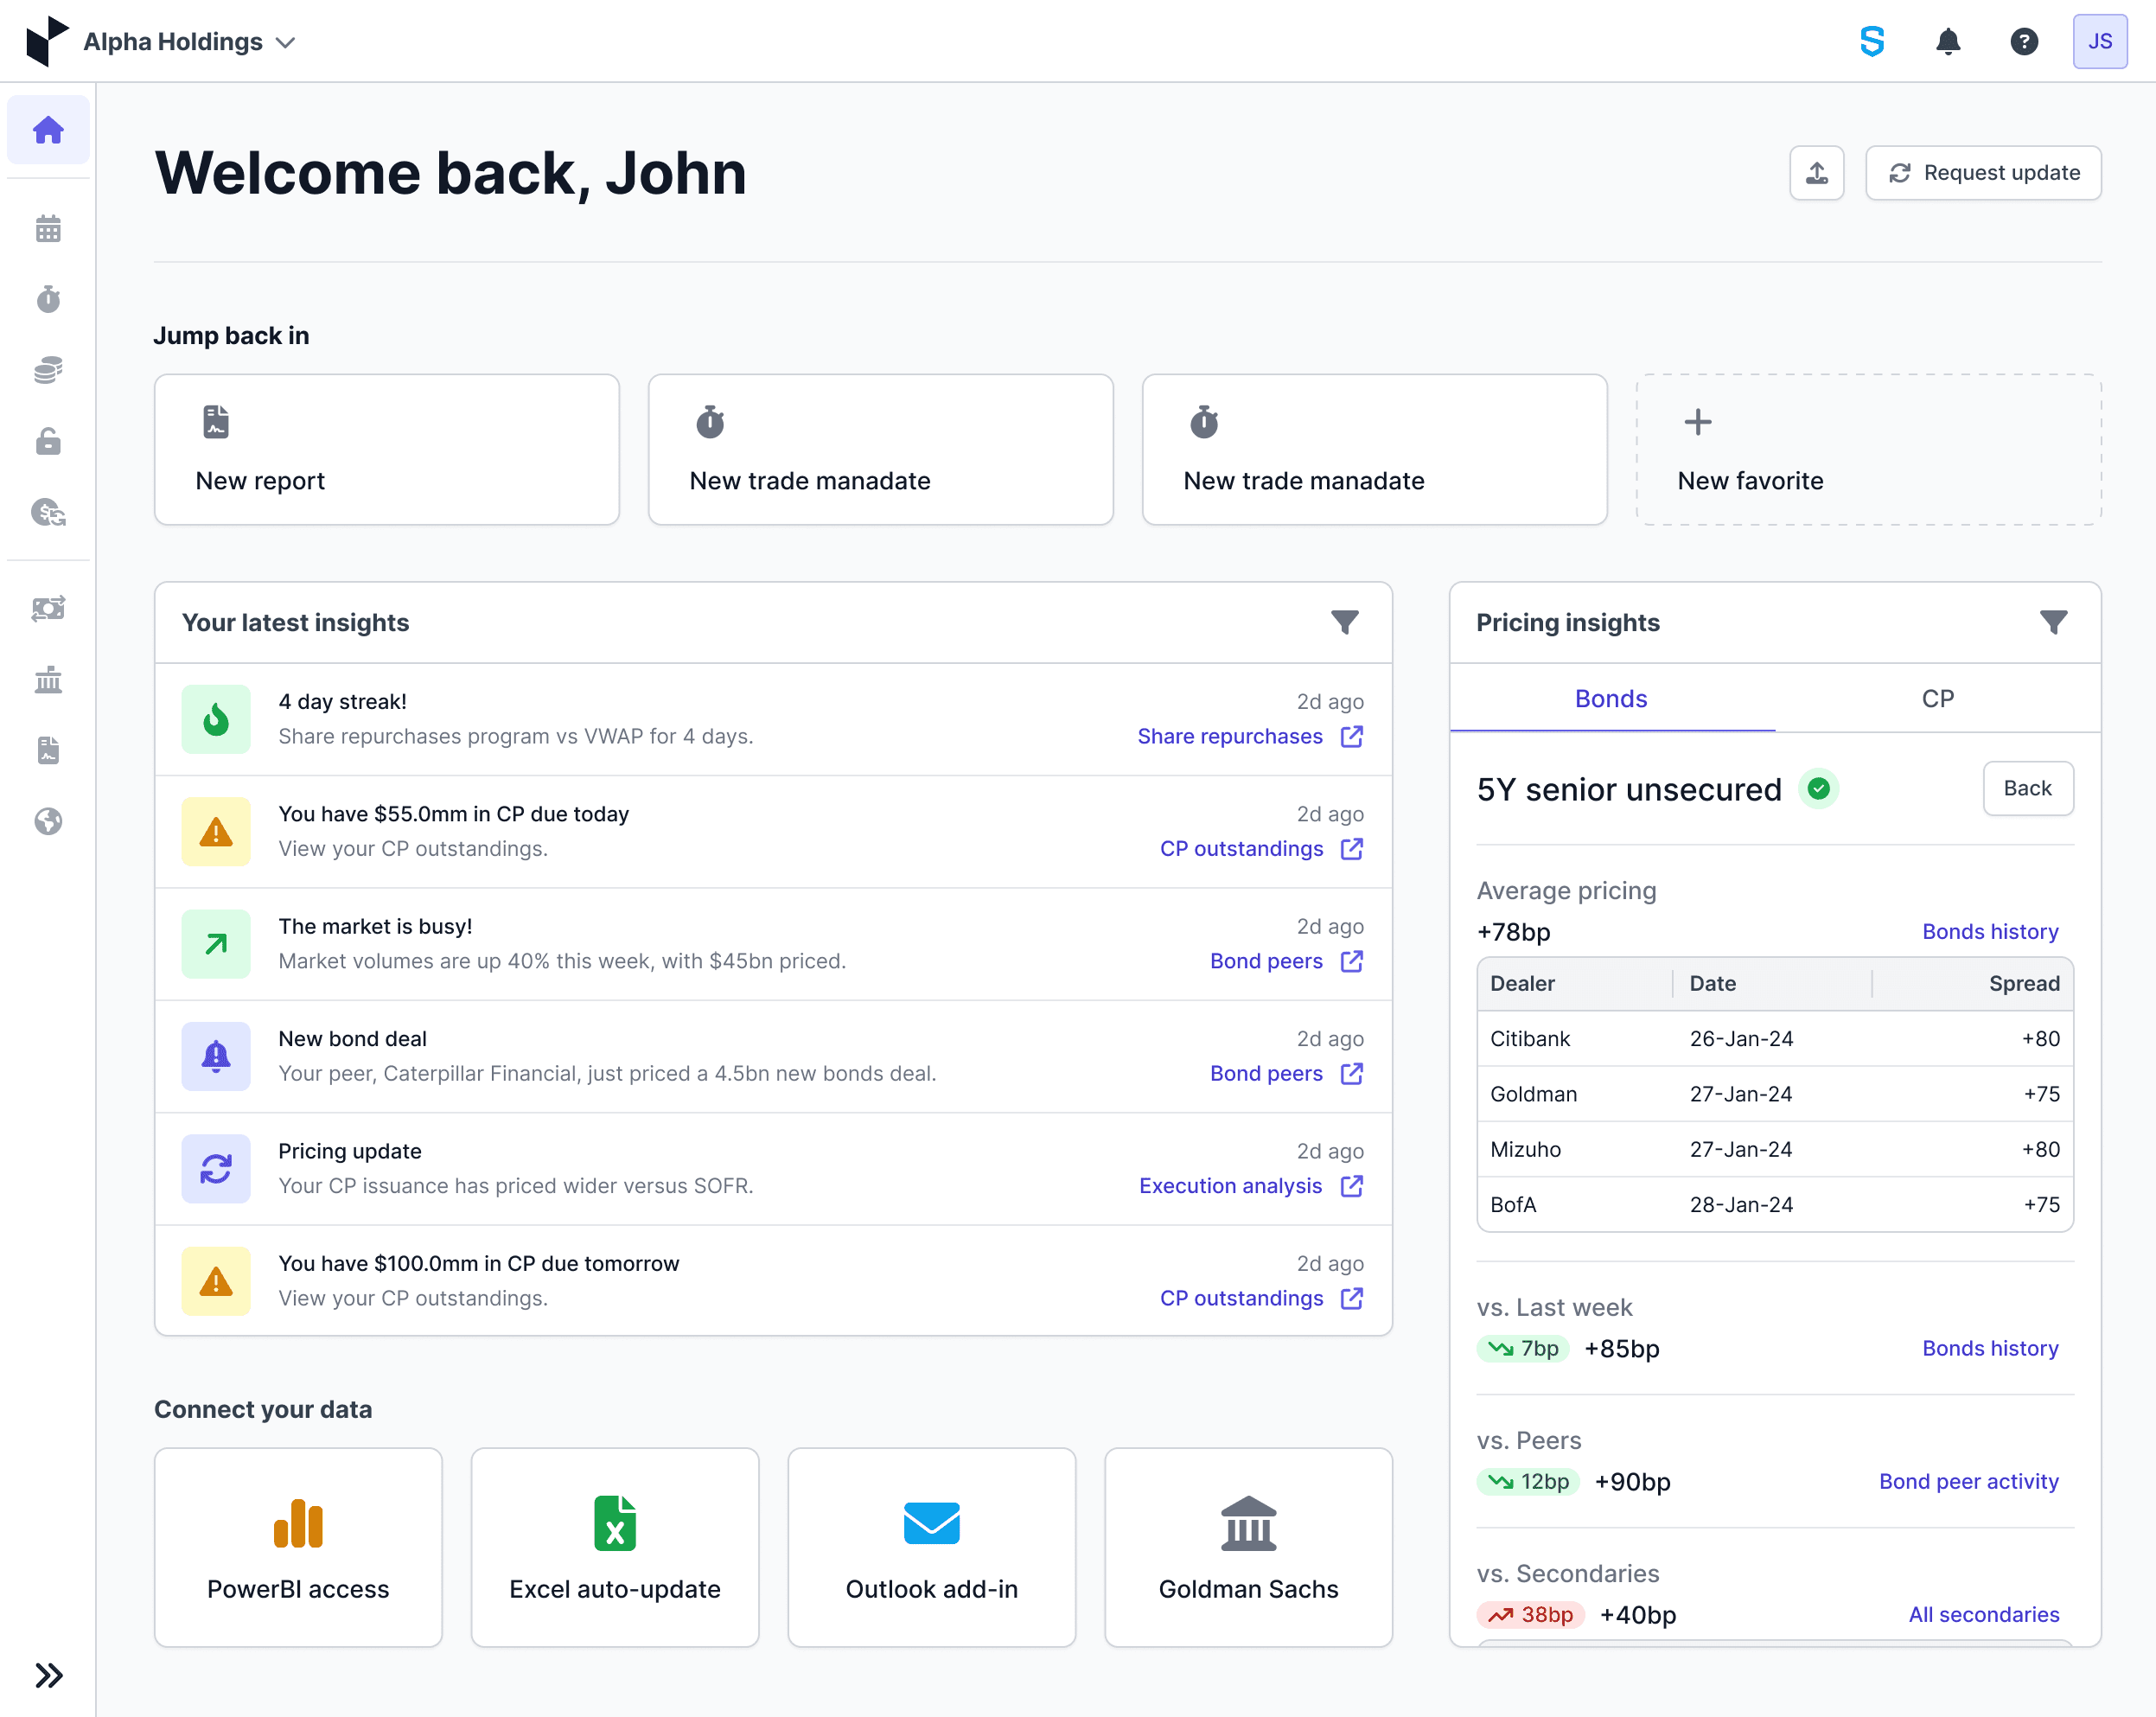Open the bank building icon in the sidebar

pyautogui.click(x=48, y=680)
